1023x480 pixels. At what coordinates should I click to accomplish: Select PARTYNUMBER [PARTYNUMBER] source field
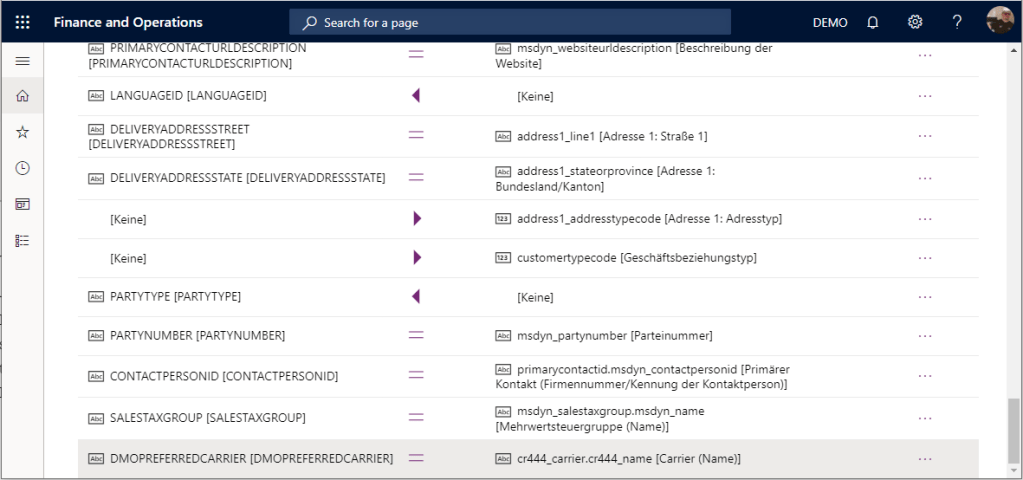pyautogui.click(x=198, y=336)
